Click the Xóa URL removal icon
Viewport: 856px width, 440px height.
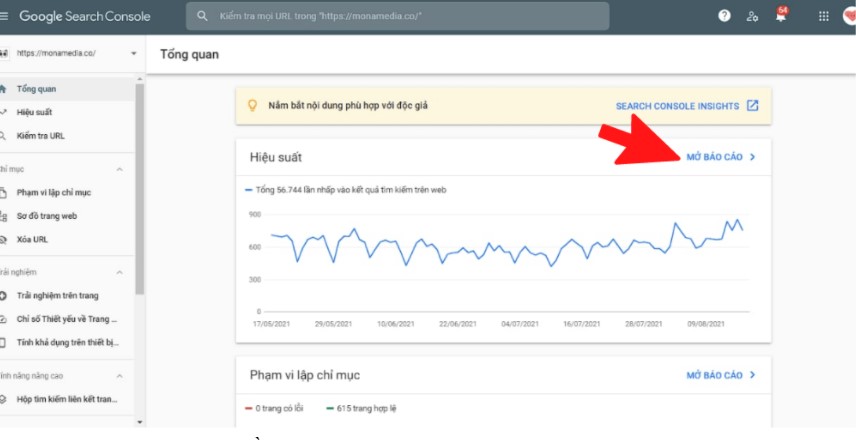pyautogui.click(x=3, y=240)
